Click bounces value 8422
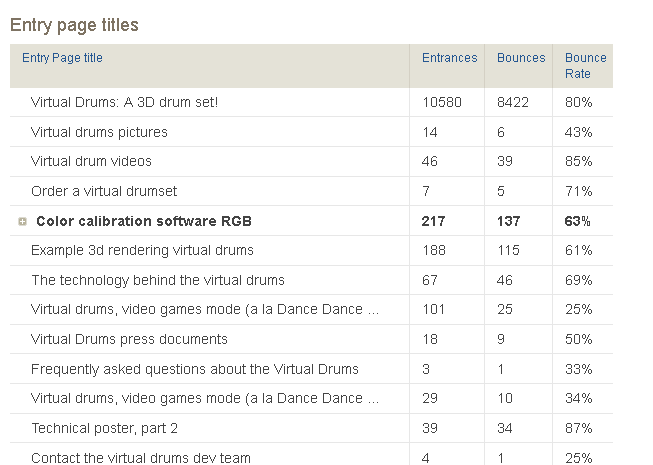This screenshot has height=465, width=653. coord(513,102)
